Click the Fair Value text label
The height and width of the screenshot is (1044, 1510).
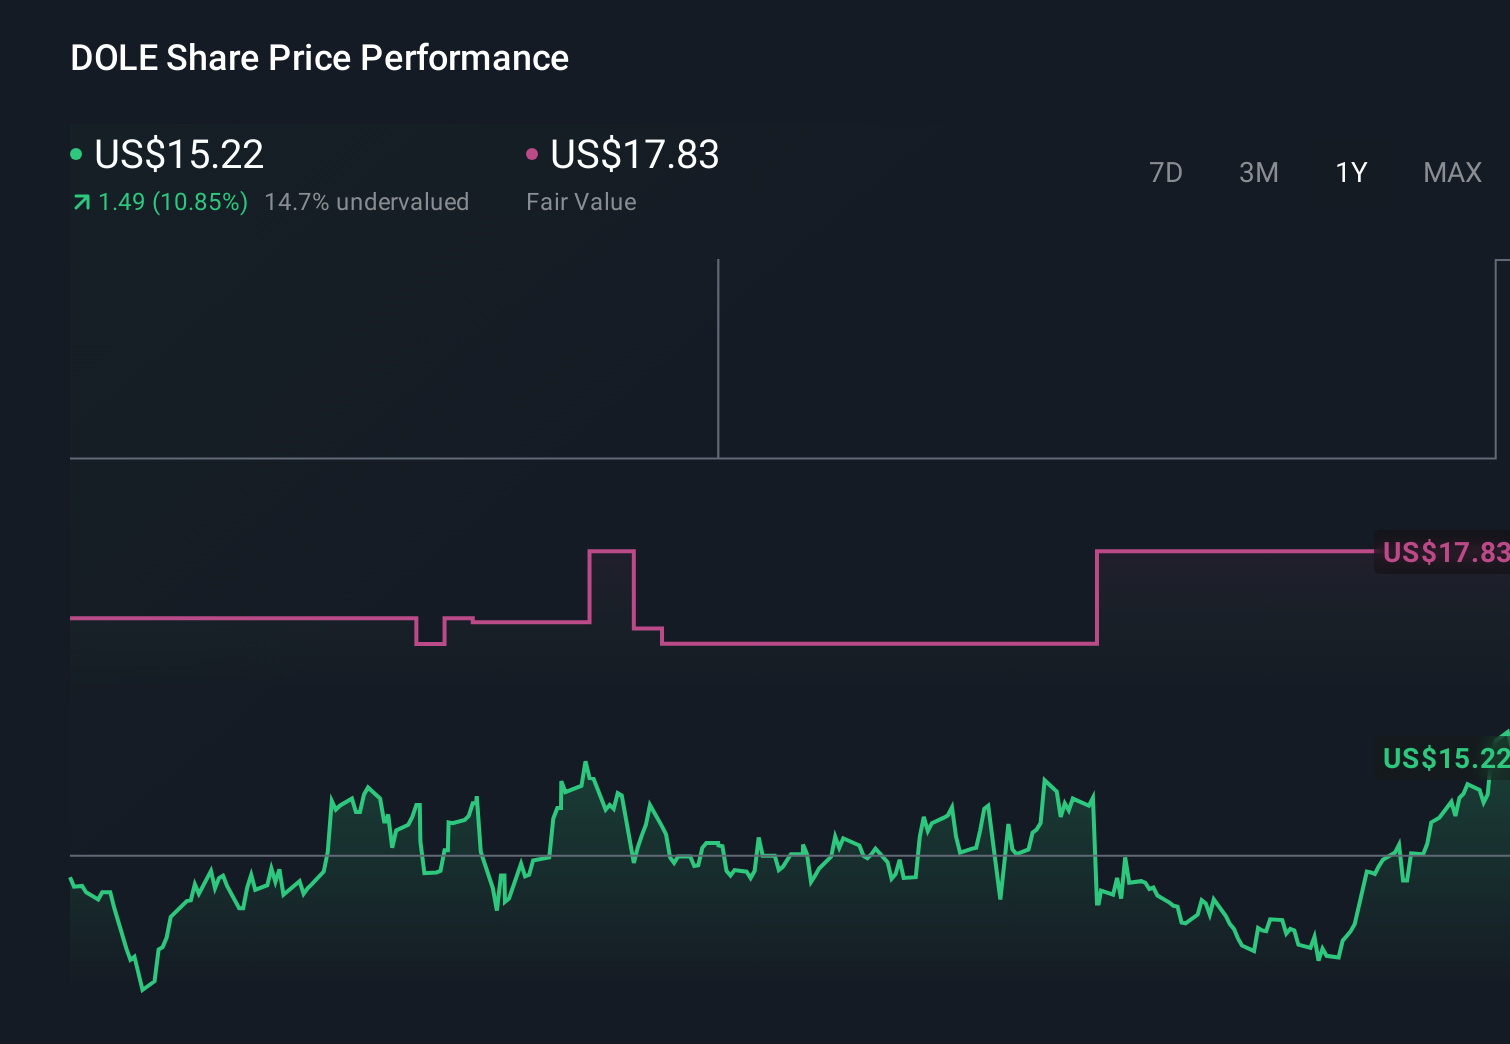(x=581, y=202)
